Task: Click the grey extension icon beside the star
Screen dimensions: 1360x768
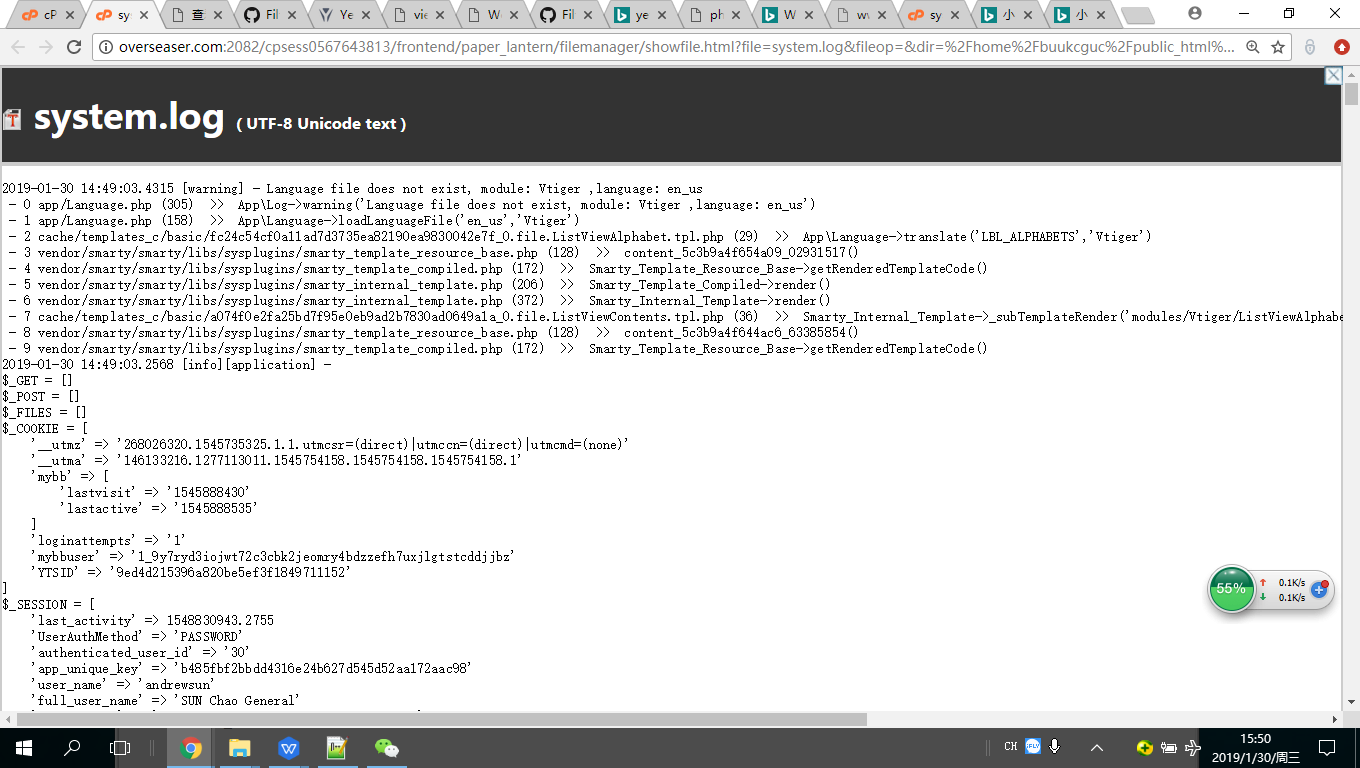Action: (1309, 47)
